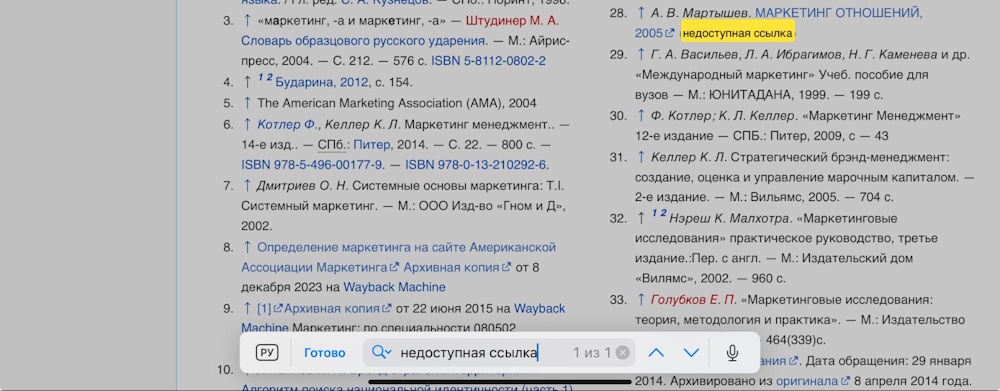Open the МАРКЕТИНГ ОТНОШЕНИЙ link in reference 28
This screenshot has height=391, width=1000.
[838, 13]
